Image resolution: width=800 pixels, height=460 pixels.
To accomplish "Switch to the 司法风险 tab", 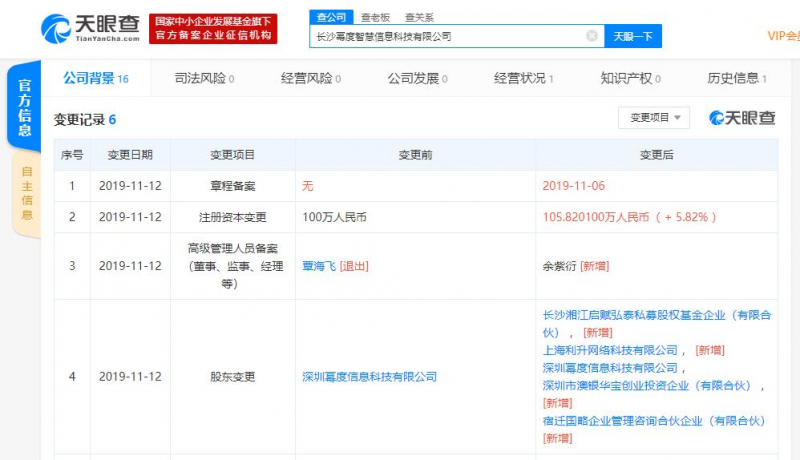I will pyautogui.click(x=204, y=79).
